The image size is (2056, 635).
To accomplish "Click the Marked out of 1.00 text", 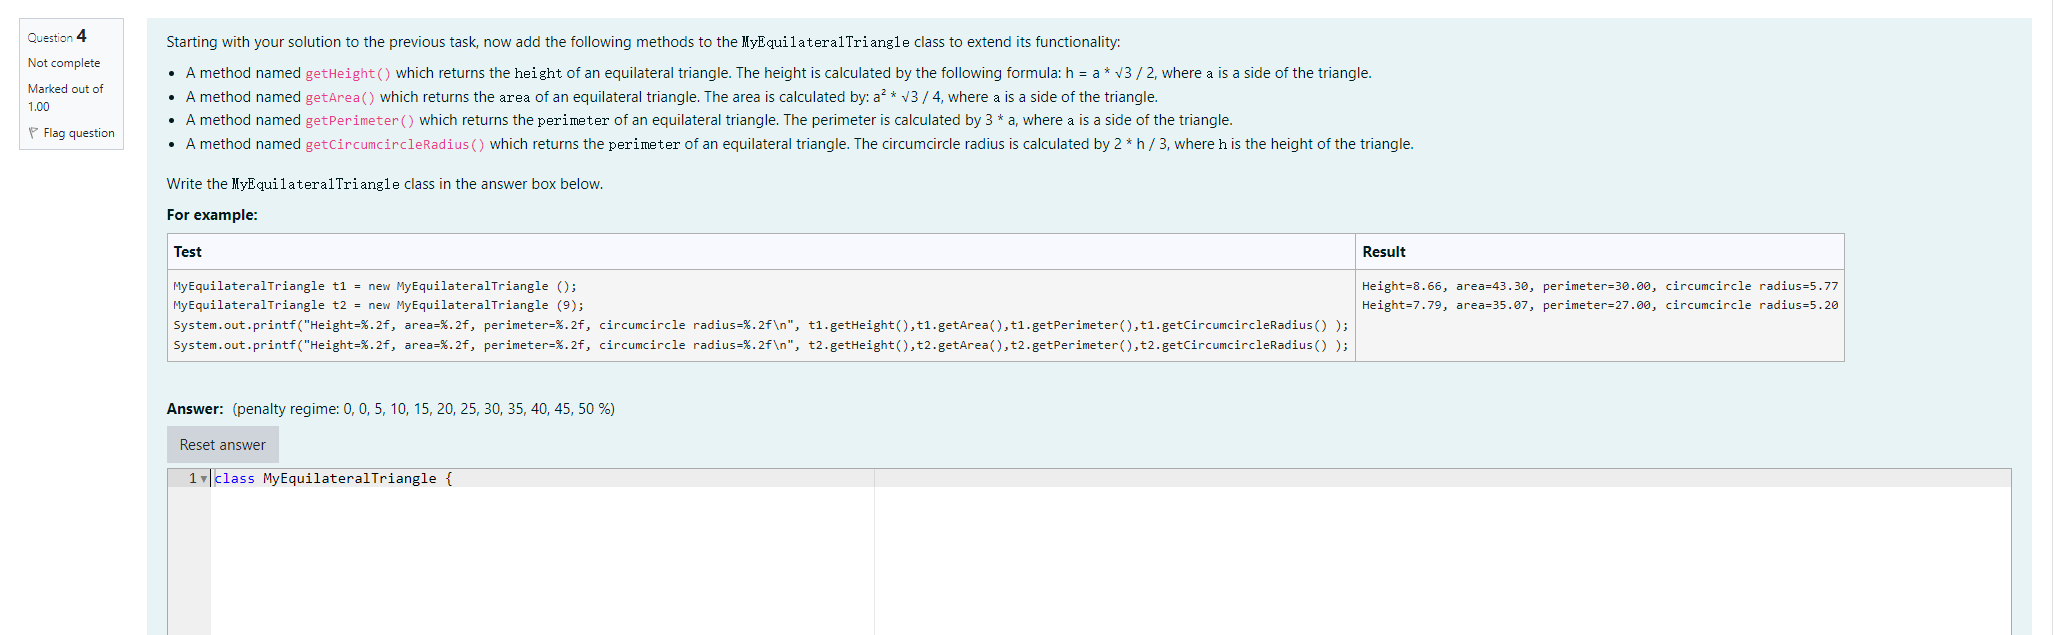I will pos(66,95).
